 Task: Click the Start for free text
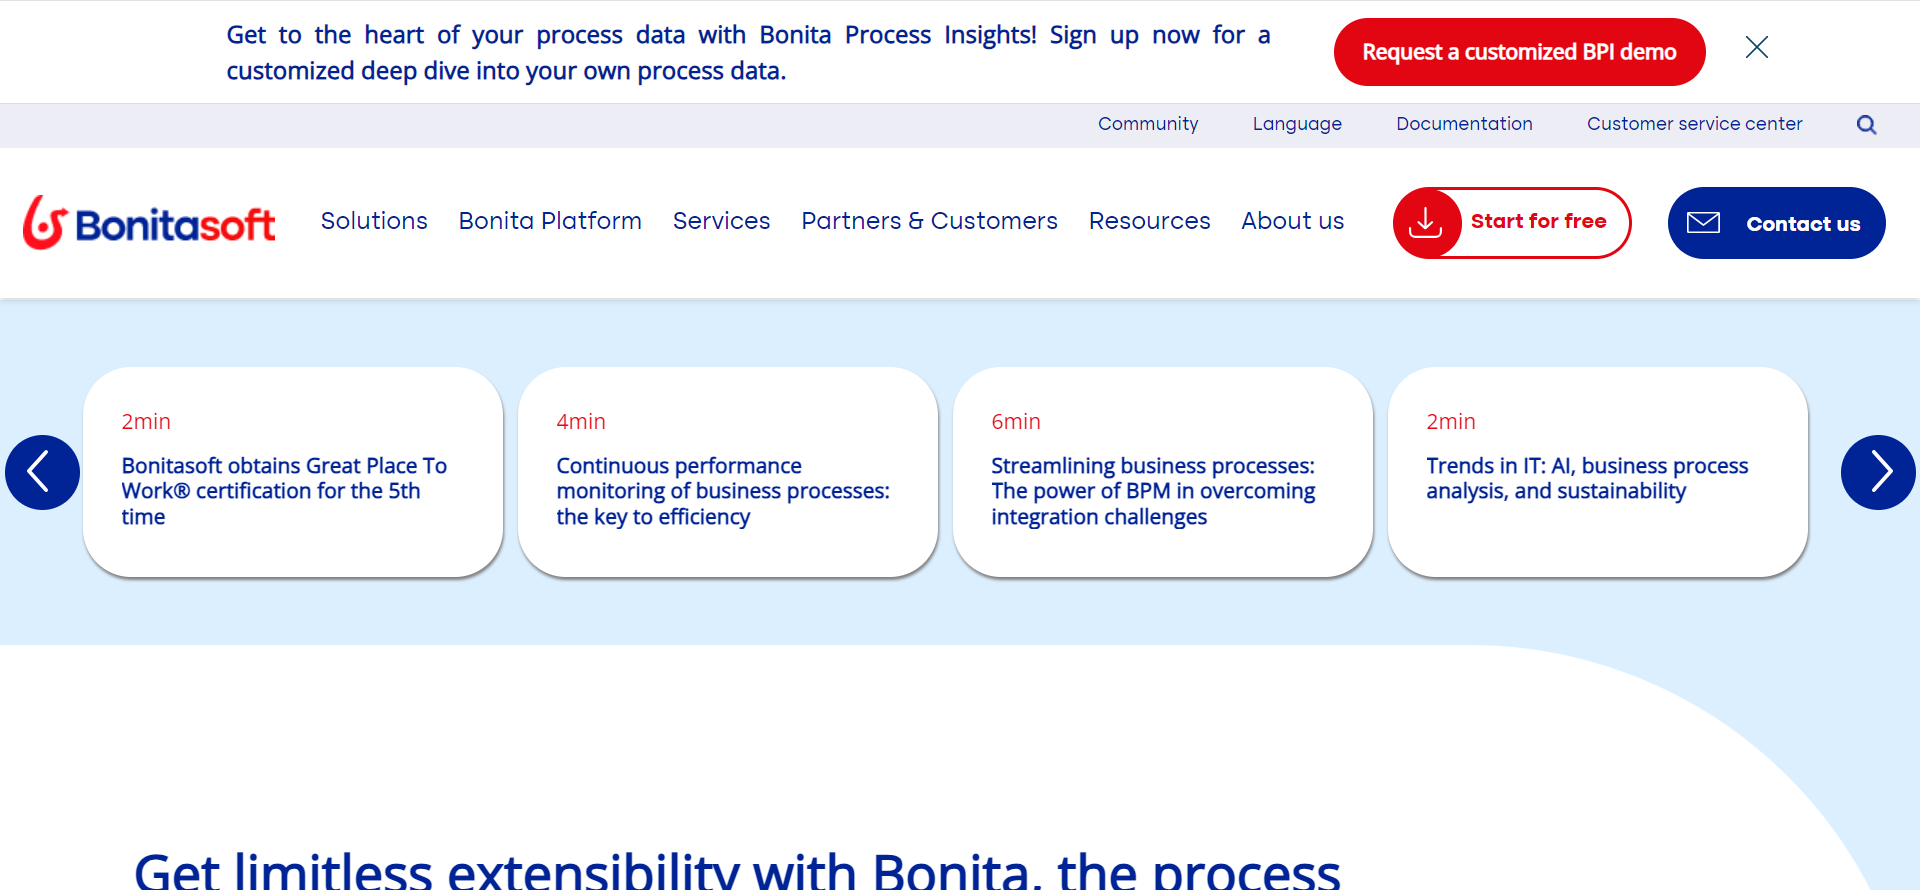pos(1538,221)
